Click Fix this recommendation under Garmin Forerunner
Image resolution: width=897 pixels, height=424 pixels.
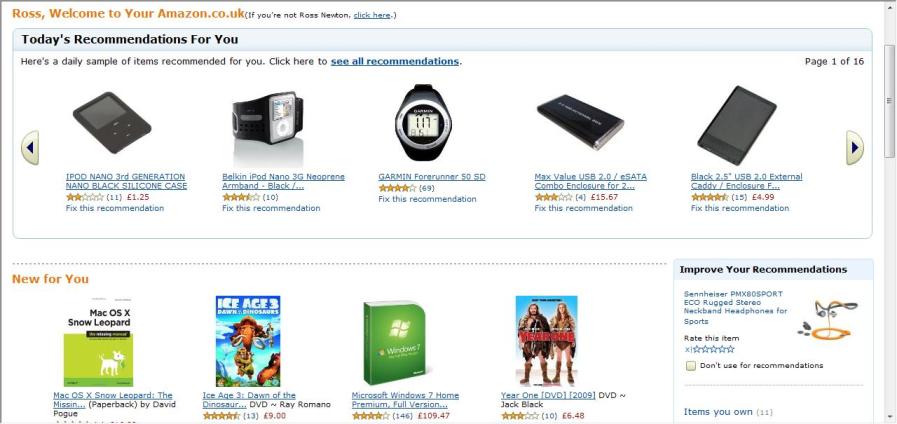click(x=427, y=199)
